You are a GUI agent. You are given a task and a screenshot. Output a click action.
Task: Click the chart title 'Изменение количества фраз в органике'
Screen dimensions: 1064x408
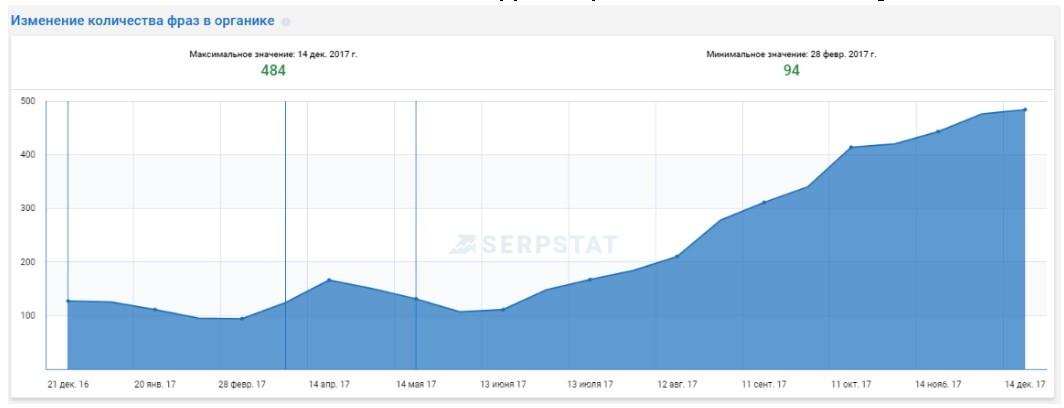click(143, 21)
